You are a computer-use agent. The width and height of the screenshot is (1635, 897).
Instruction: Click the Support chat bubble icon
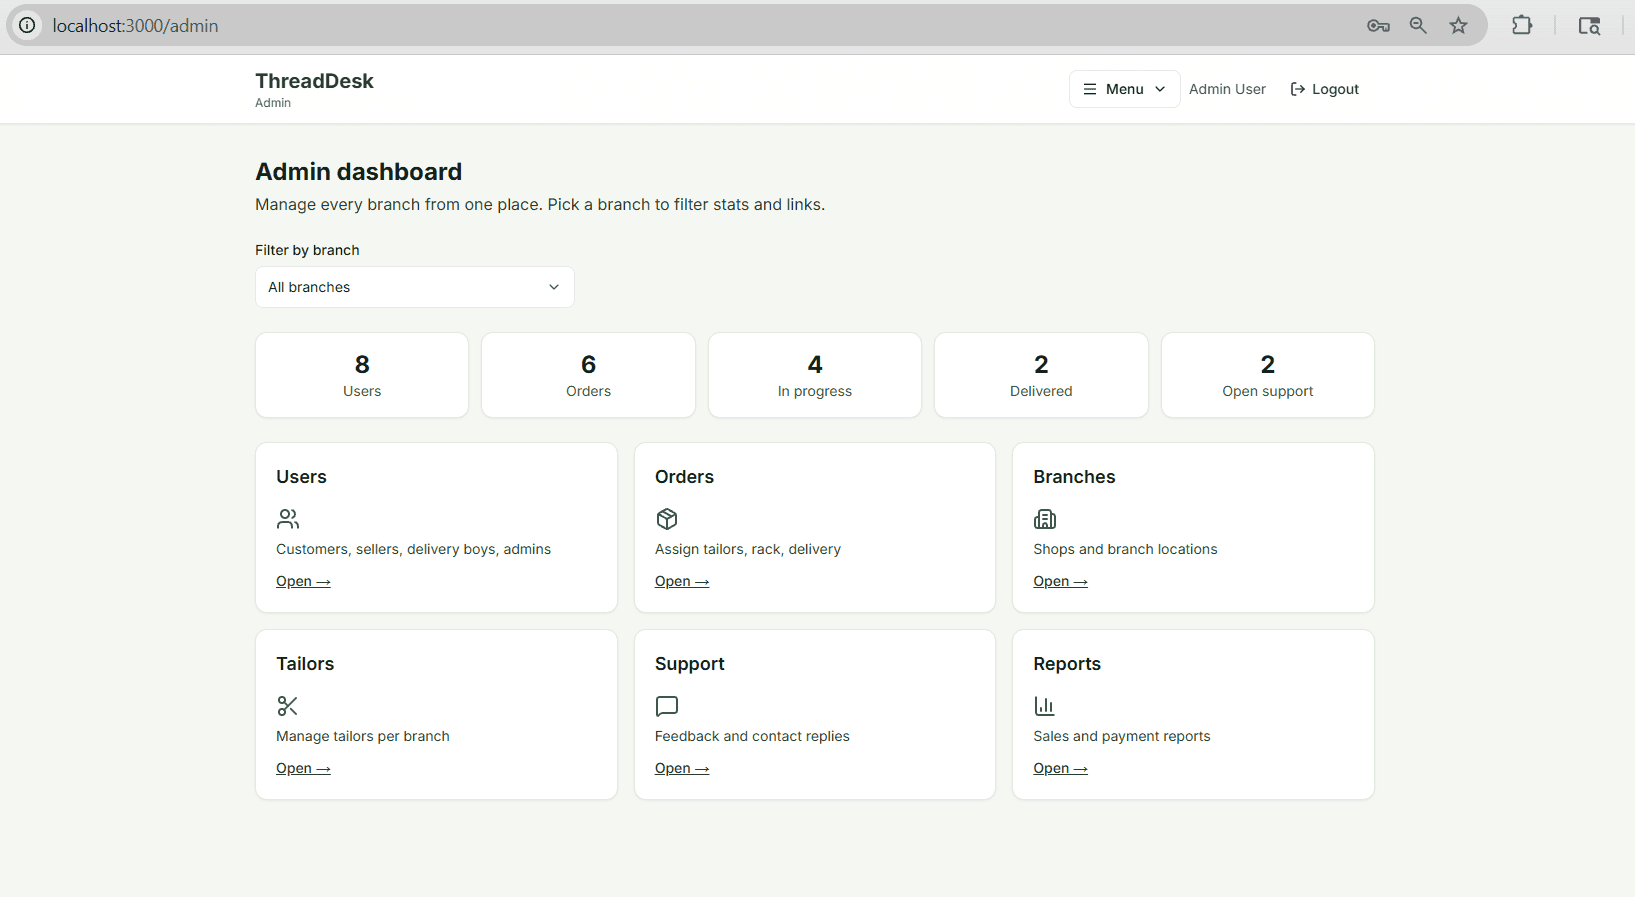(x=667, y=706)
